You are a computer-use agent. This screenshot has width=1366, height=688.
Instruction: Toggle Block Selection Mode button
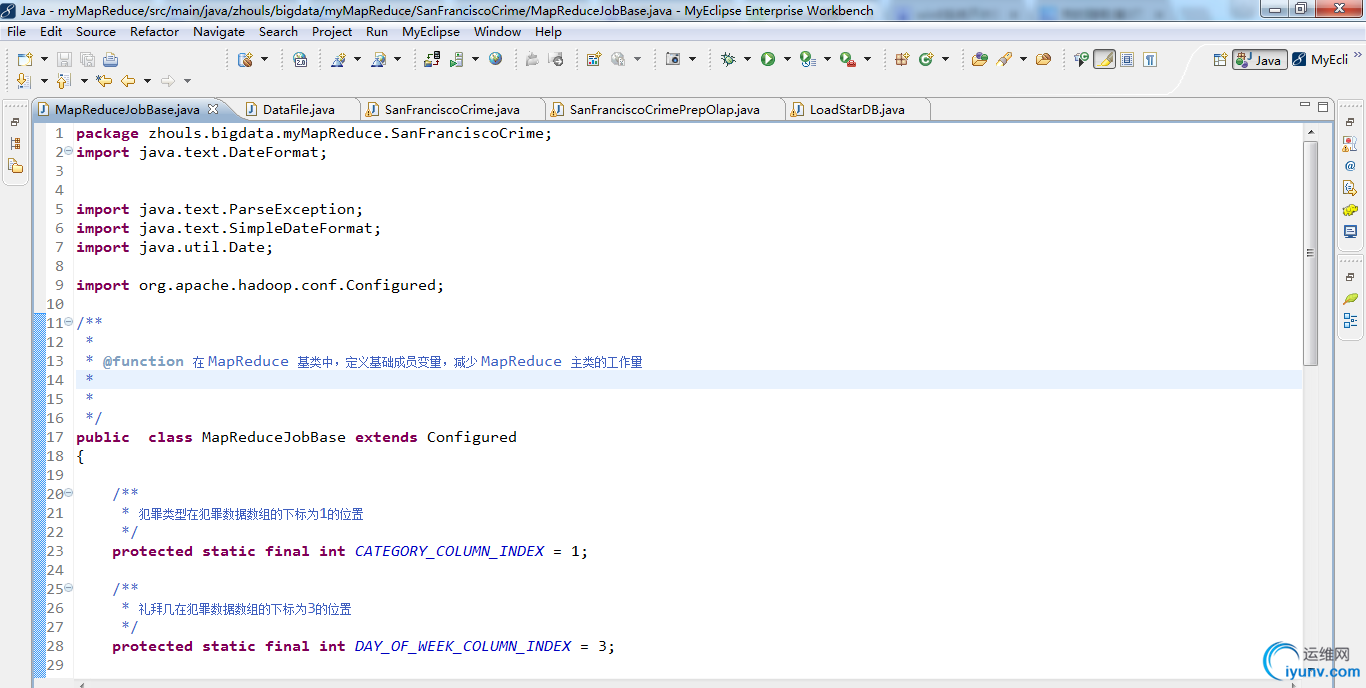coord(1127,60)
